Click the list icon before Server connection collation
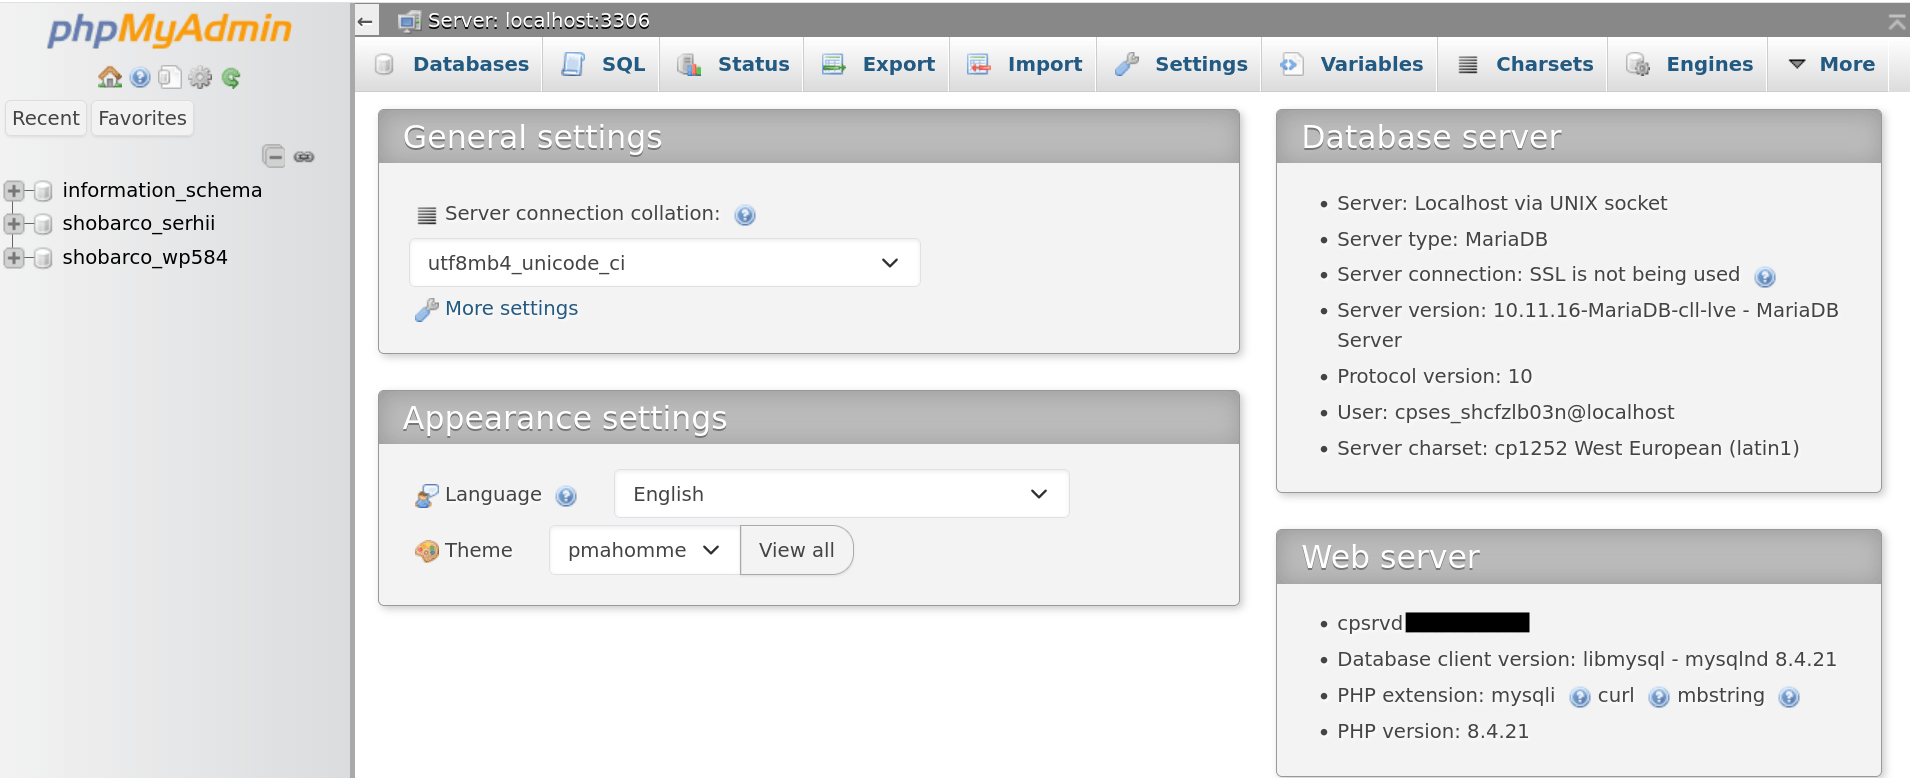This screenshot has height=778, width=1910. (427, 215)
